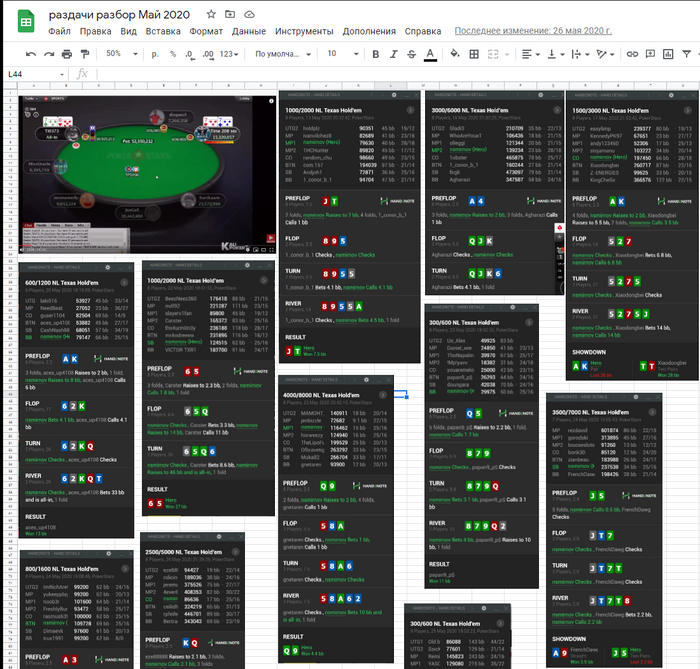Viewport: 700px width, 669px height.
Task: Click the 3000/6000 NL Texas Hold'em title
Action: [x=470, y=110]
